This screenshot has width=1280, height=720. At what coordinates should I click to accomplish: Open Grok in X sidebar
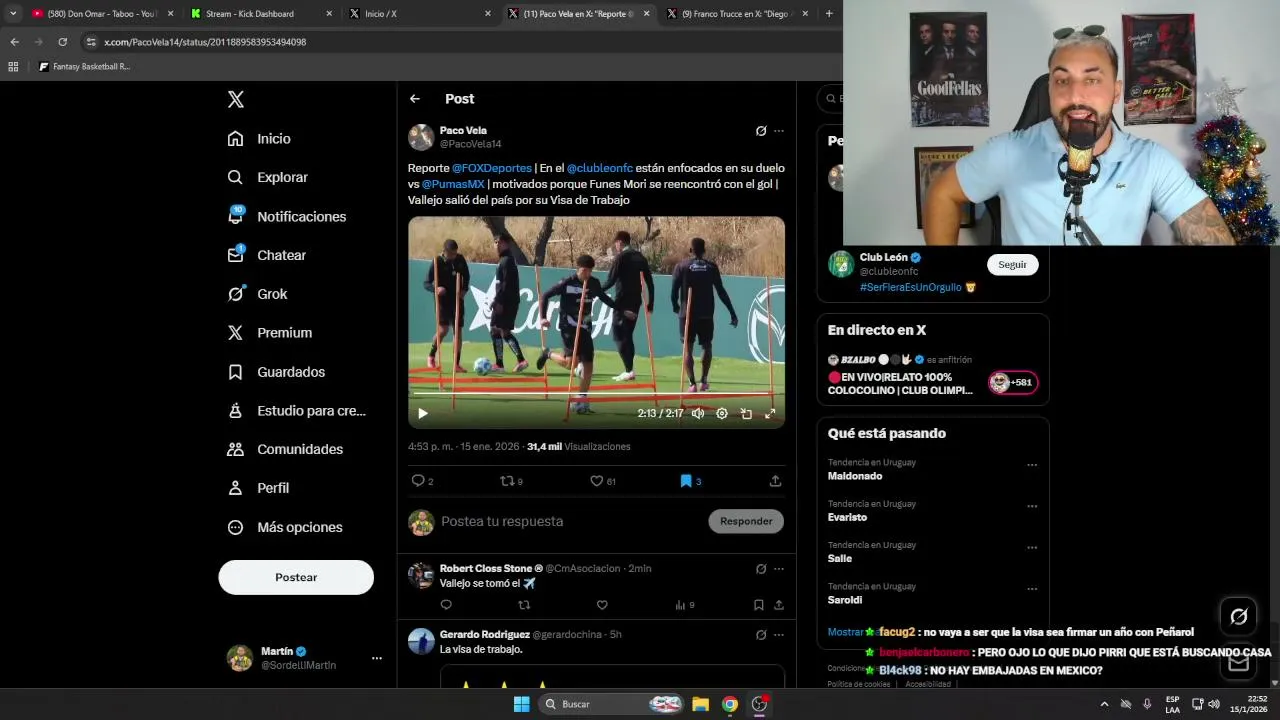pos(257,294)
